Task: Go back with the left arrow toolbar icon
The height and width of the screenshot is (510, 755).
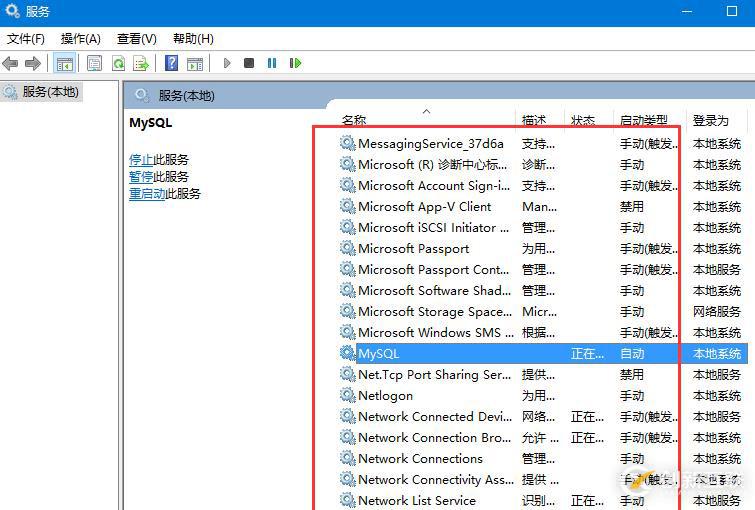Action: (10, 63)
